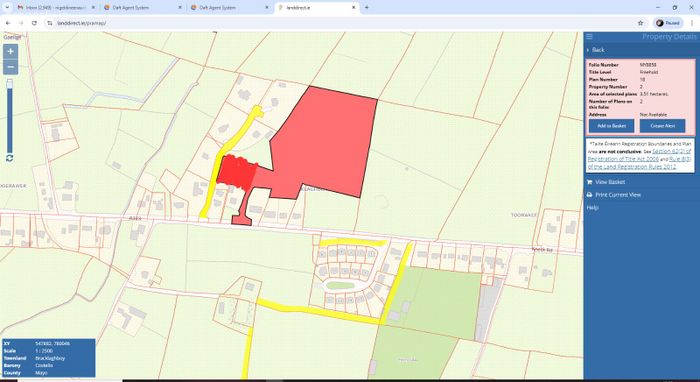Click the Folio Number value
Screen dimensions: 700x382
pyautogui.click(x=648, y=65)
